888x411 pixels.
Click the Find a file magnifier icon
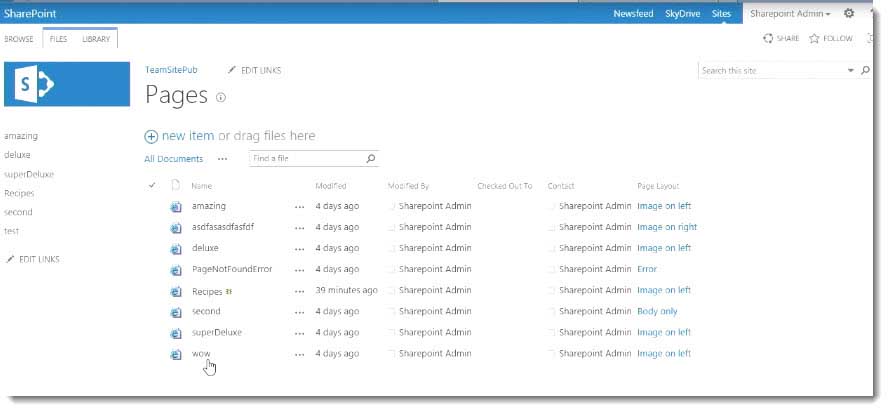[x=370, y=159]
